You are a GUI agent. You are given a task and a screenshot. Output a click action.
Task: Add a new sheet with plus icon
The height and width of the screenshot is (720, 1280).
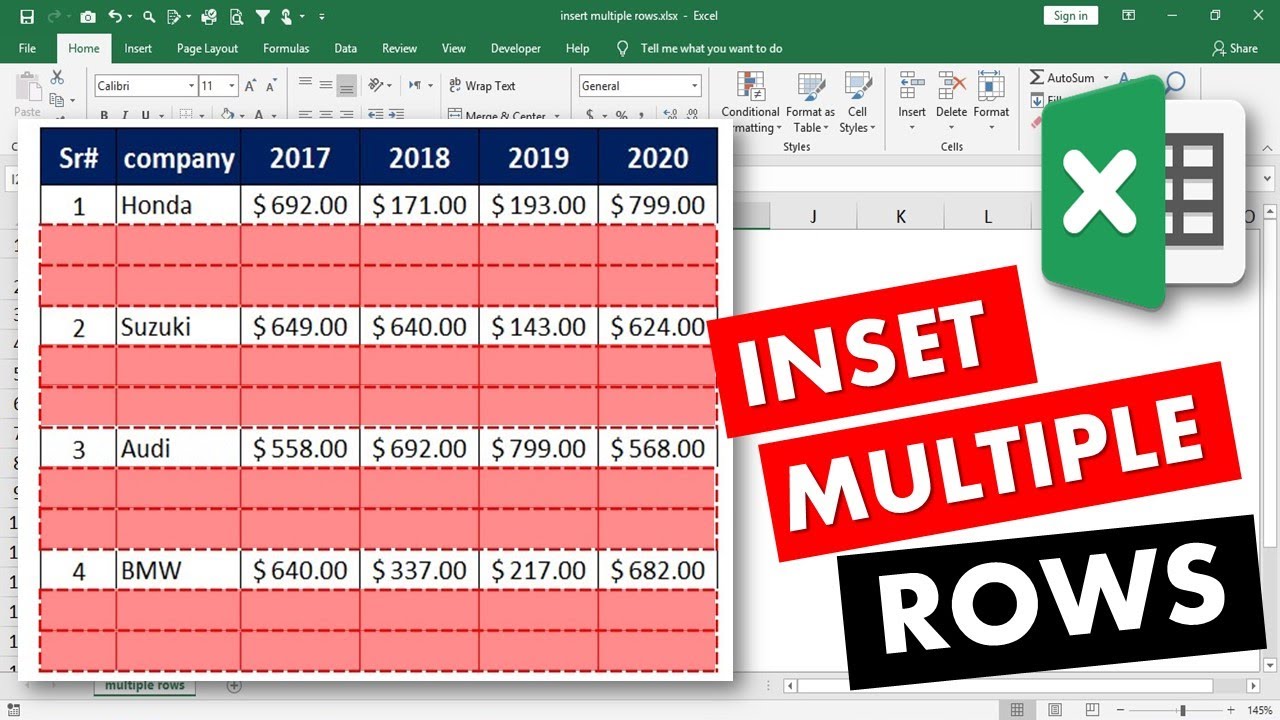(234, 686)
